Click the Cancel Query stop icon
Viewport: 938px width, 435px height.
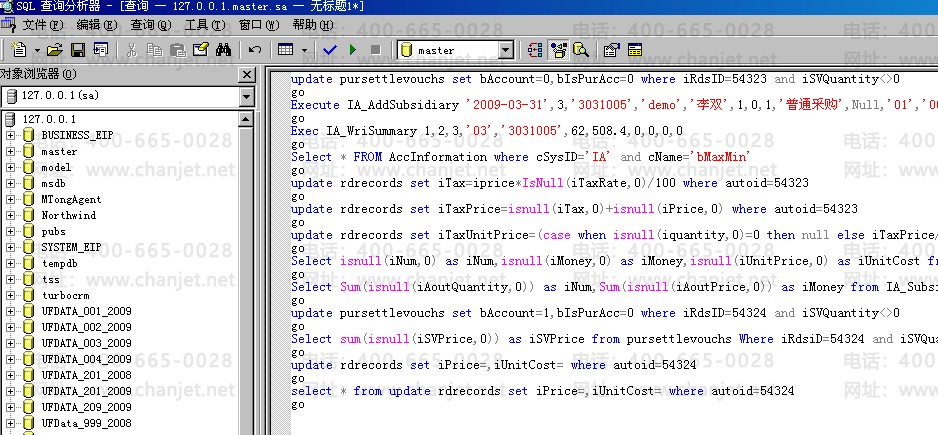(x=375, y=49)
